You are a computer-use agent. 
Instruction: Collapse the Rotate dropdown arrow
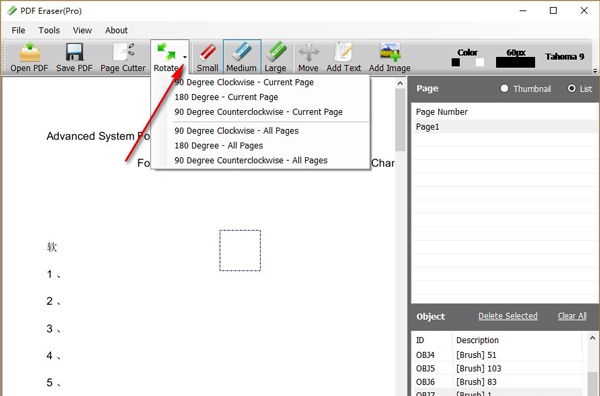tap(185, 57)
